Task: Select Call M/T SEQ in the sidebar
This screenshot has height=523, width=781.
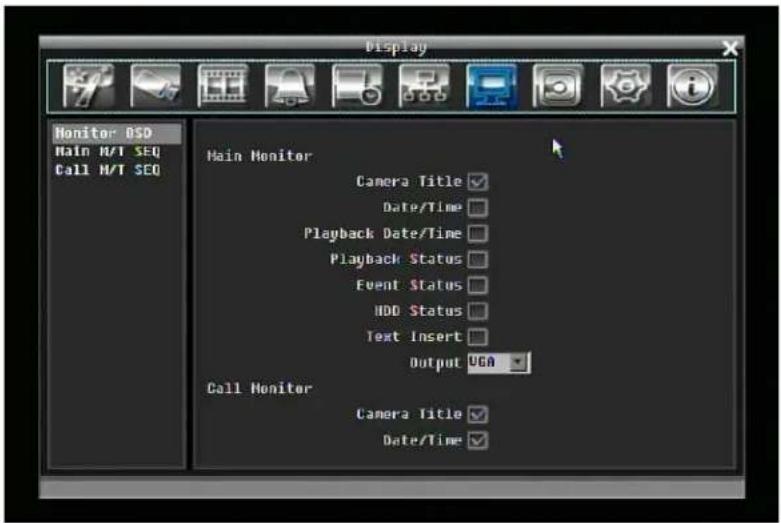Action: [x=108, y=170]
